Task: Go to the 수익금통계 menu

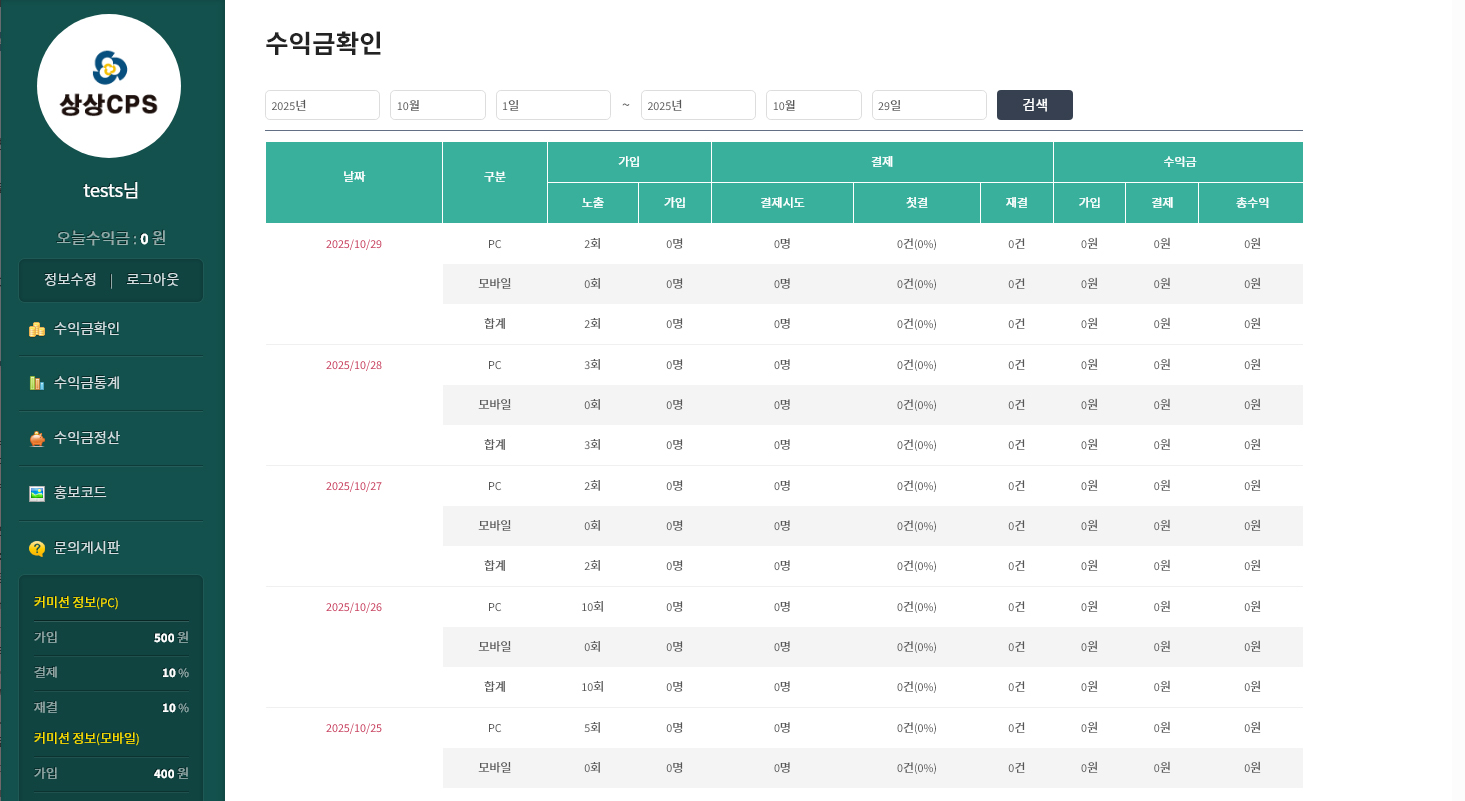Action: click(87, 383)
